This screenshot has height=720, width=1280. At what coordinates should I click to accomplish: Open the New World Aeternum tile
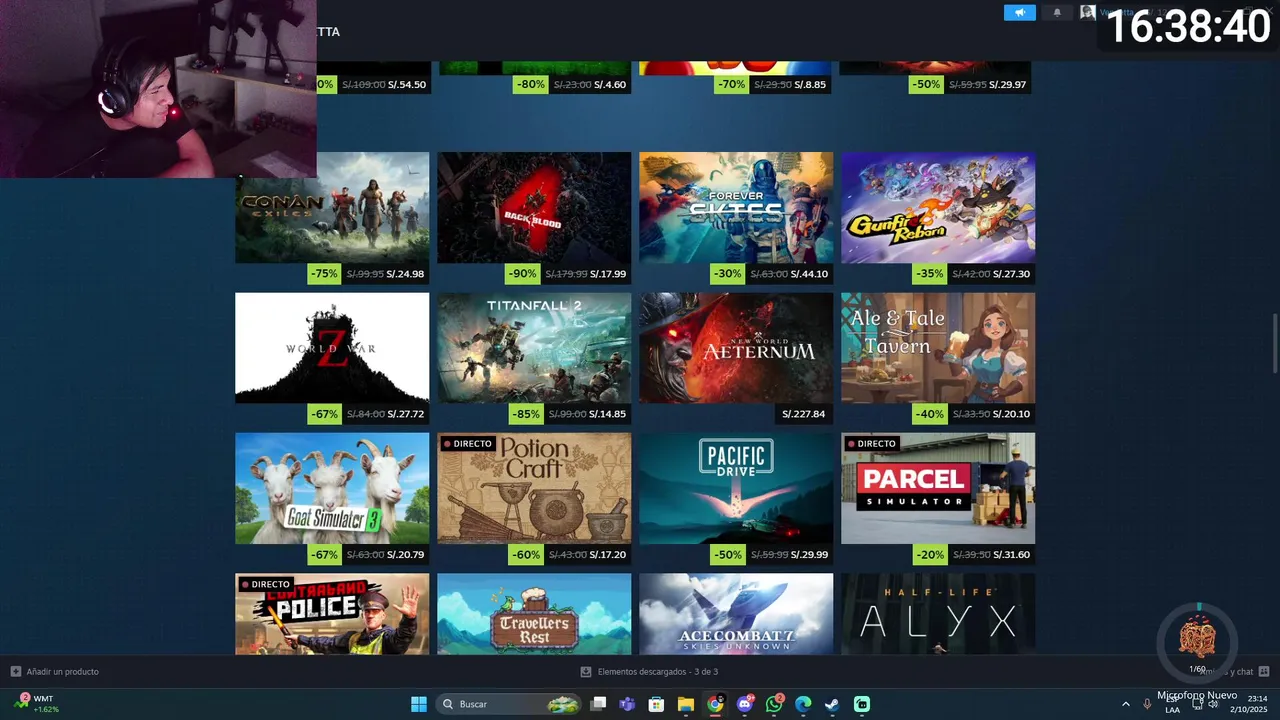(x=736, y=348)
